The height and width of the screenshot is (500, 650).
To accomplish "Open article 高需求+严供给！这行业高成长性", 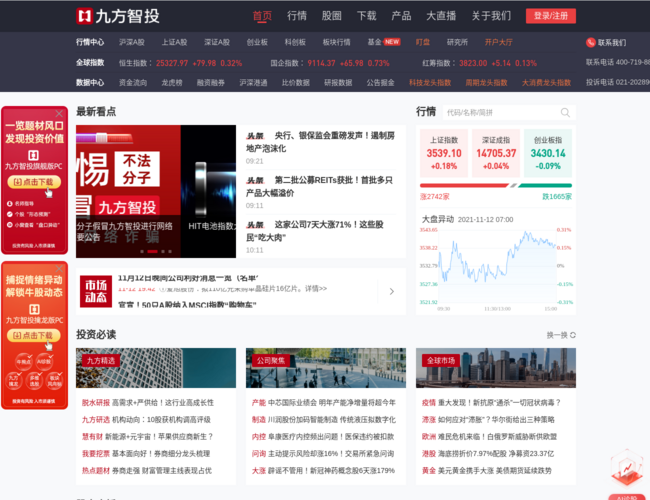I will tap(163, 403).
